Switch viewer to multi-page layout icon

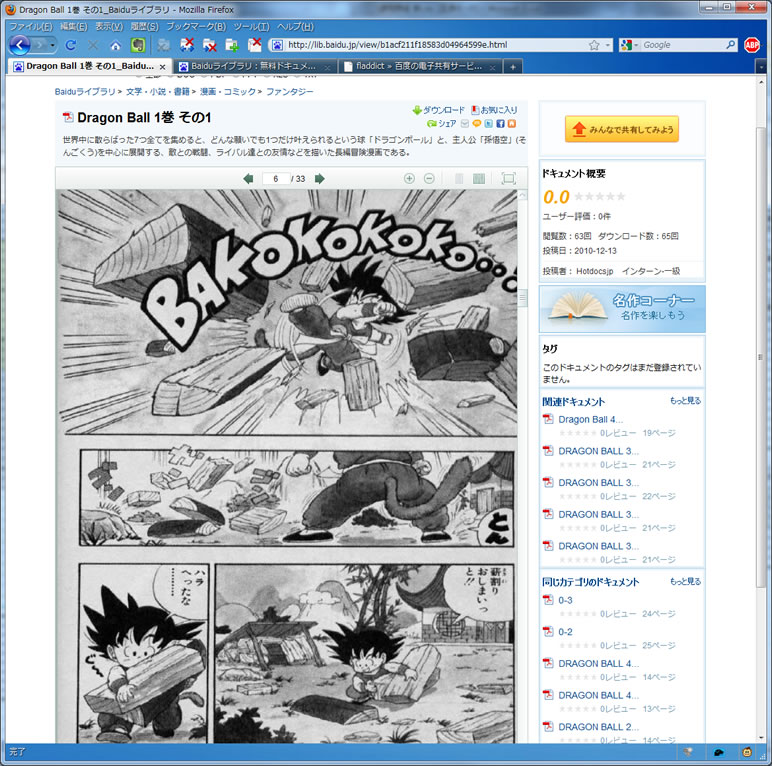(x=479, y=178)
